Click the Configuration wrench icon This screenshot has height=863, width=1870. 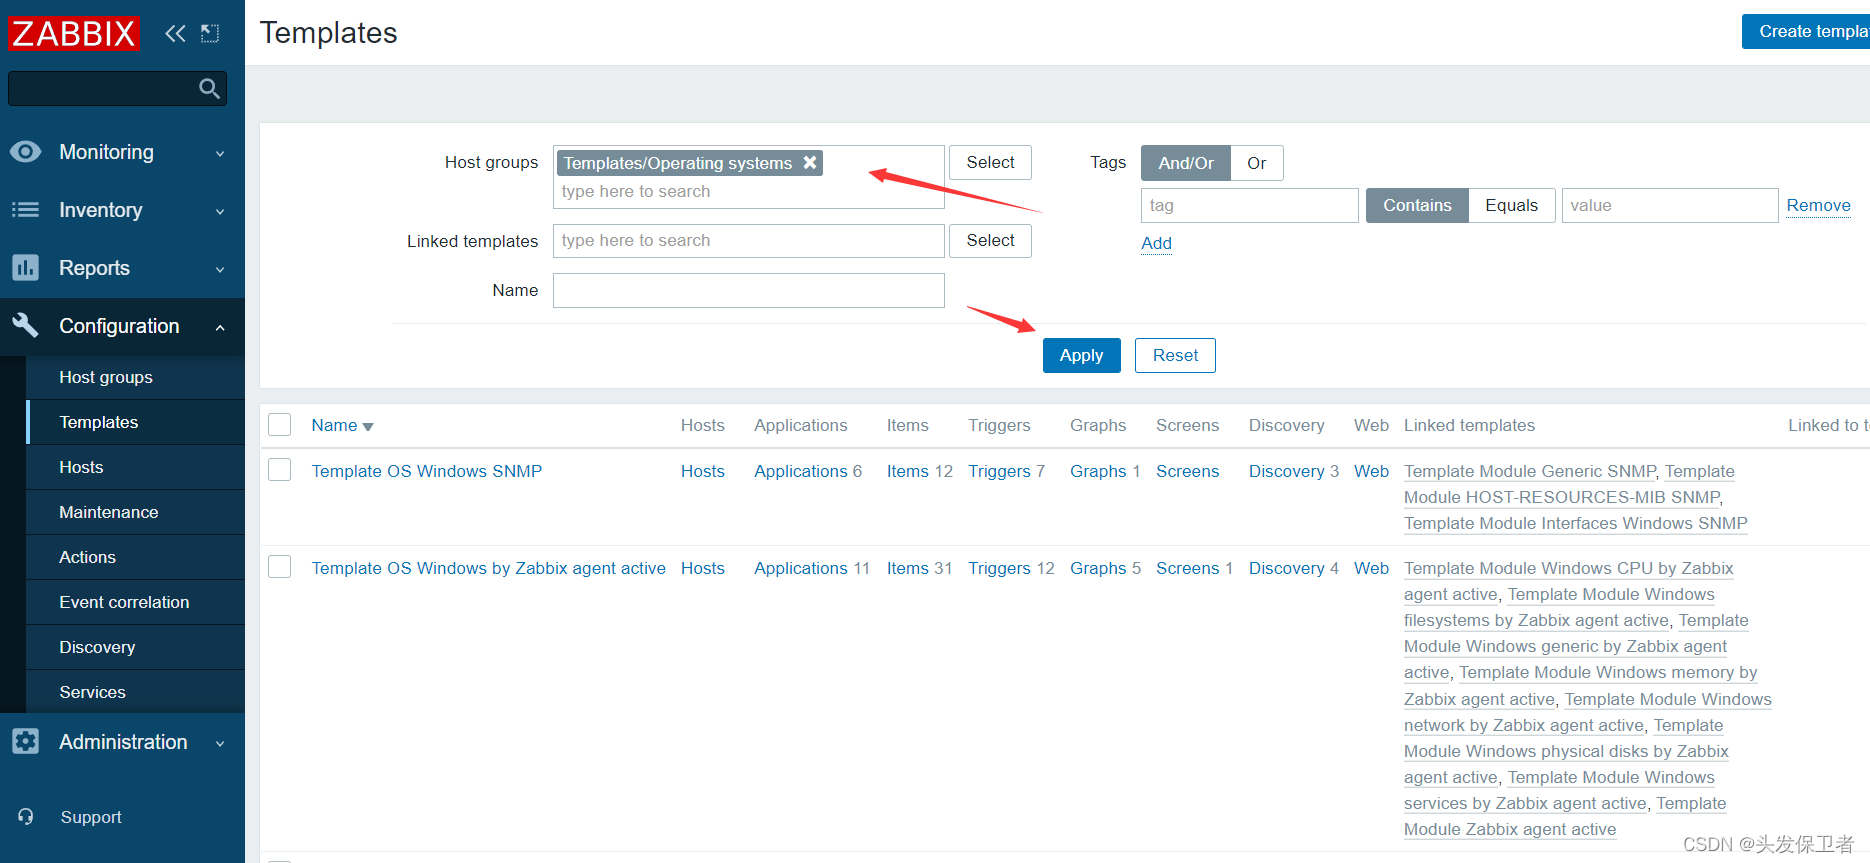click(25, 325)
